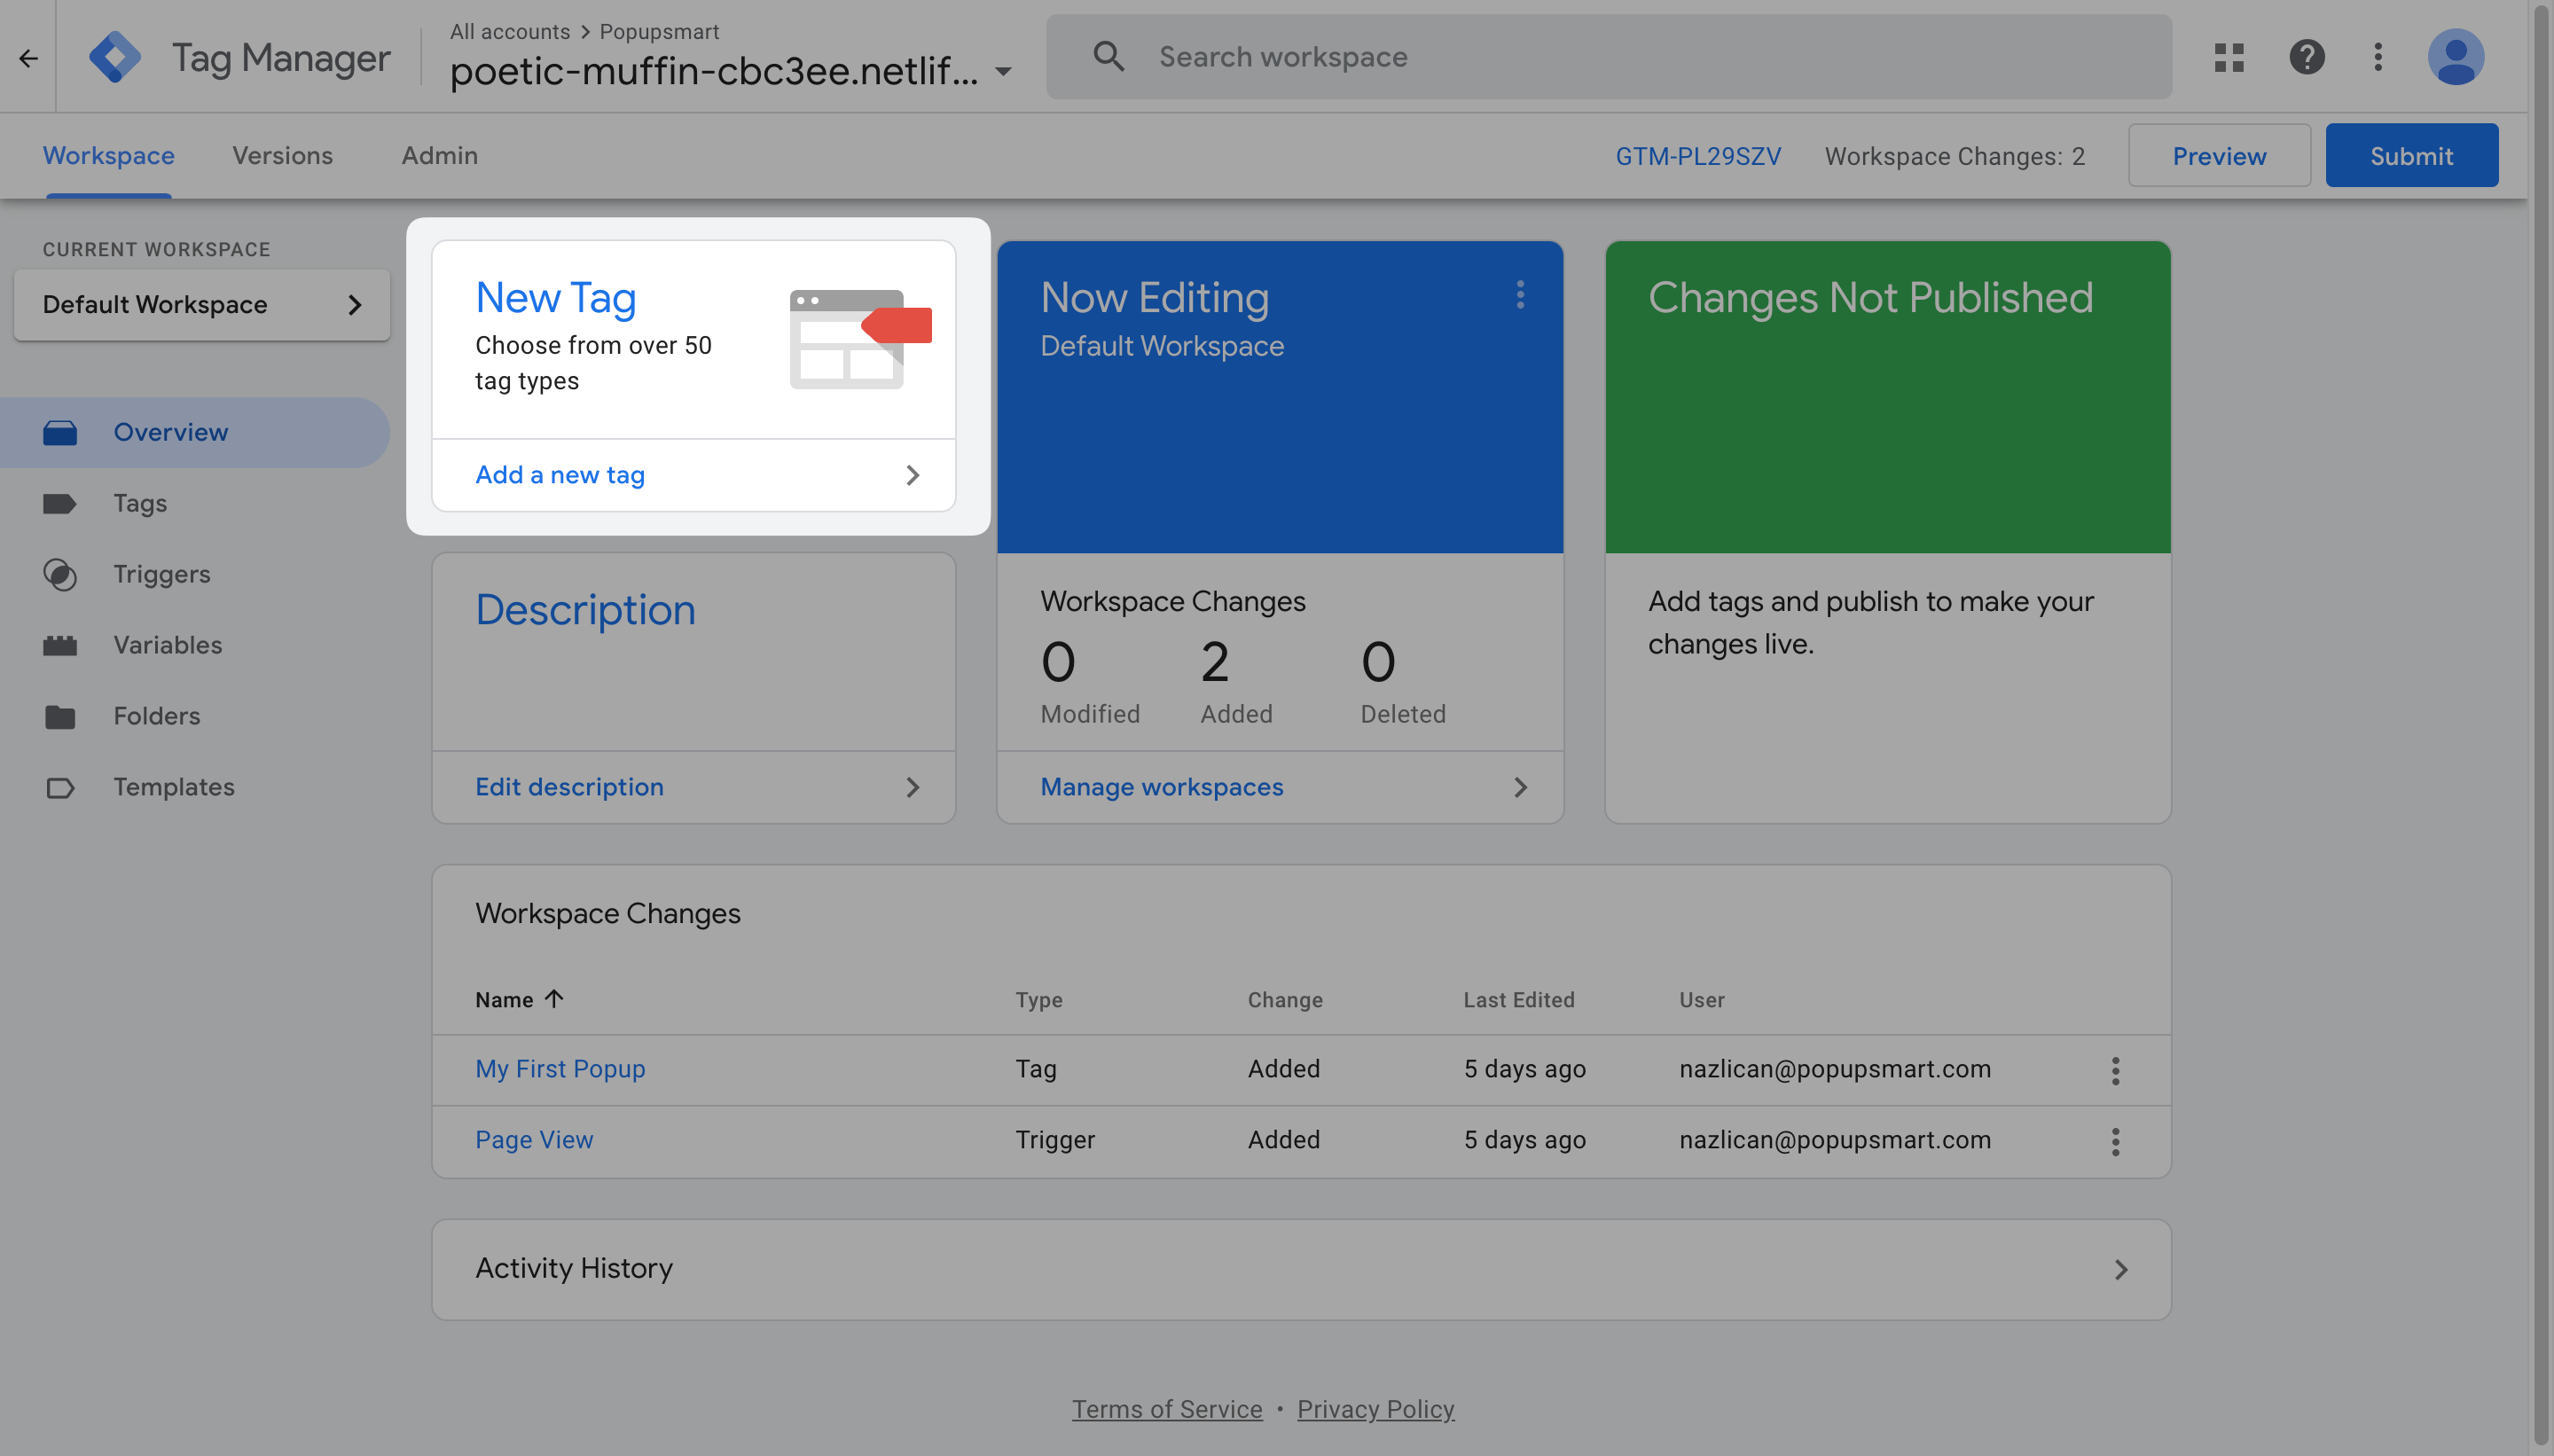Switch to the Versions tab
The image size is (2554, 1456).
tap(282, 154)
